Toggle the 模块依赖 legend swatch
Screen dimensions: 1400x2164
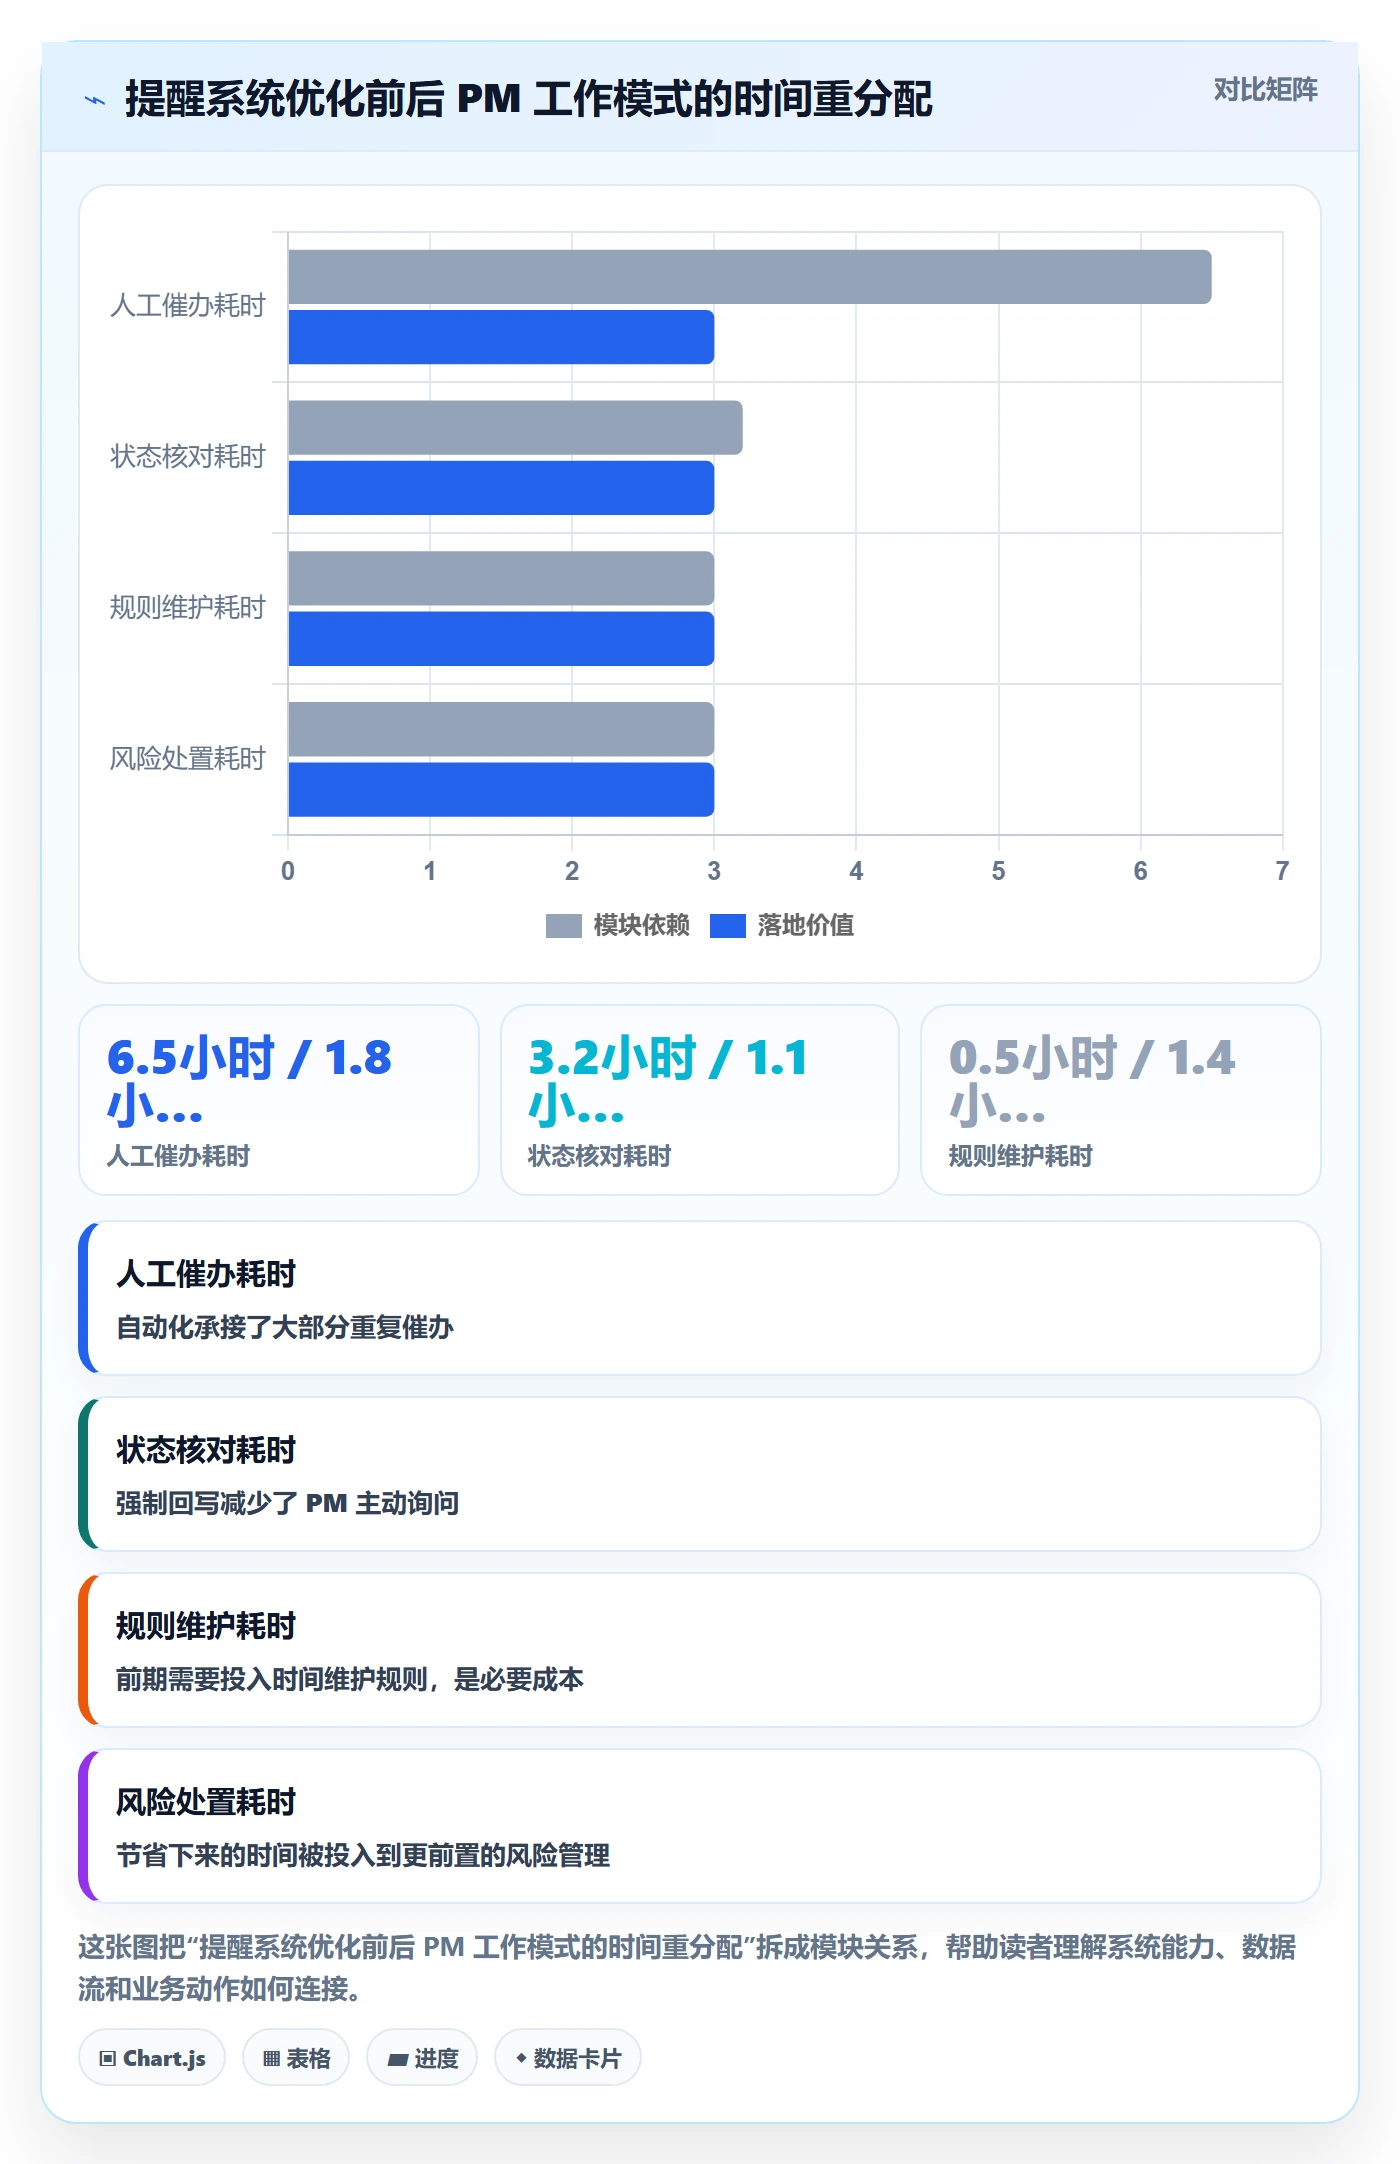[563, 926]
